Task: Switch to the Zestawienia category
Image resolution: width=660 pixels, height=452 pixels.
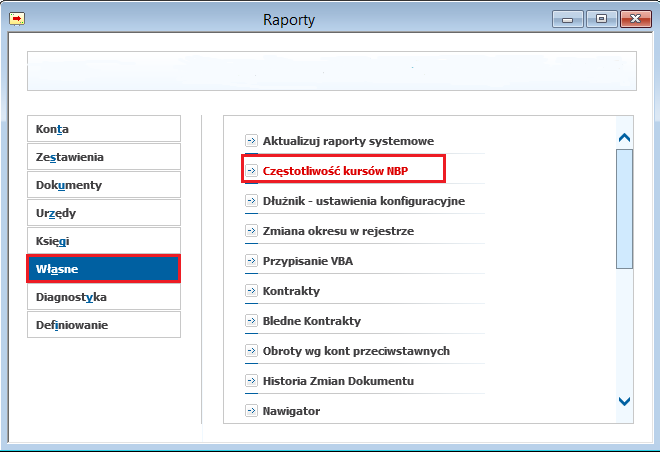Action: [104, 157]
